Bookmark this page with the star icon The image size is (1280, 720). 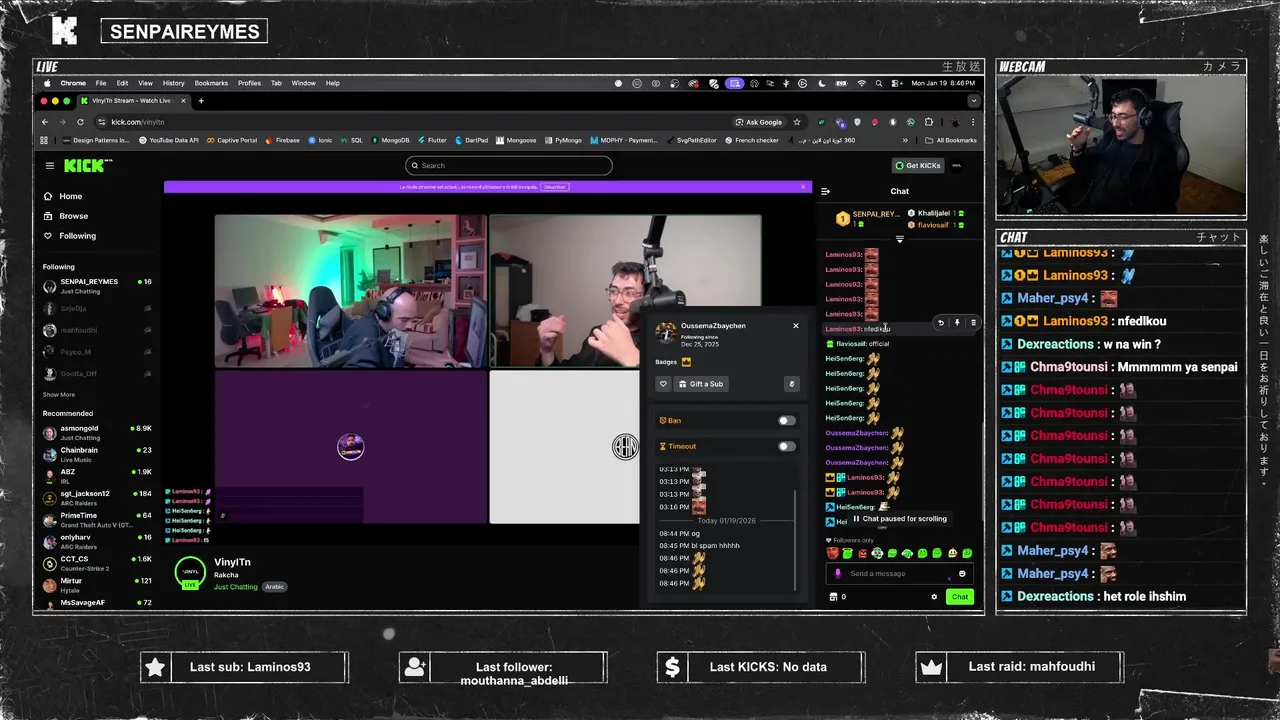[797, 122]
